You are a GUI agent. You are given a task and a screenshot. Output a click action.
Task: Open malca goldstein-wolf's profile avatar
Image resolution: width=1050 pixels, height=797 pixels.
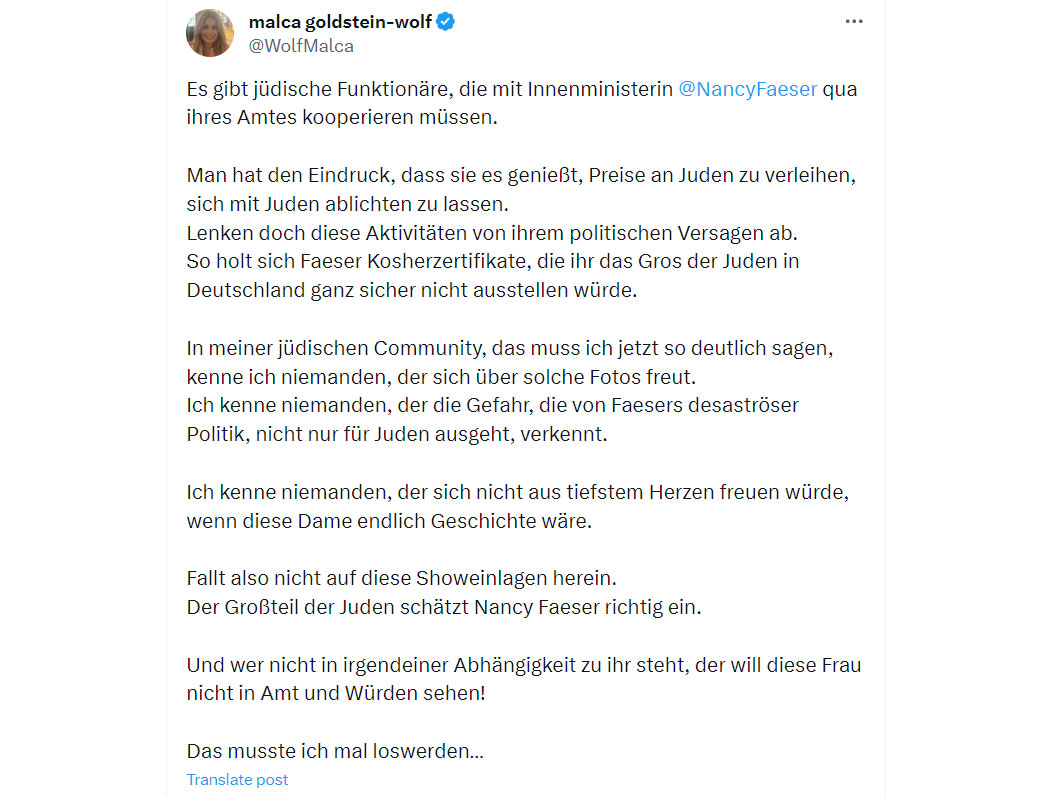pos(210,33)
